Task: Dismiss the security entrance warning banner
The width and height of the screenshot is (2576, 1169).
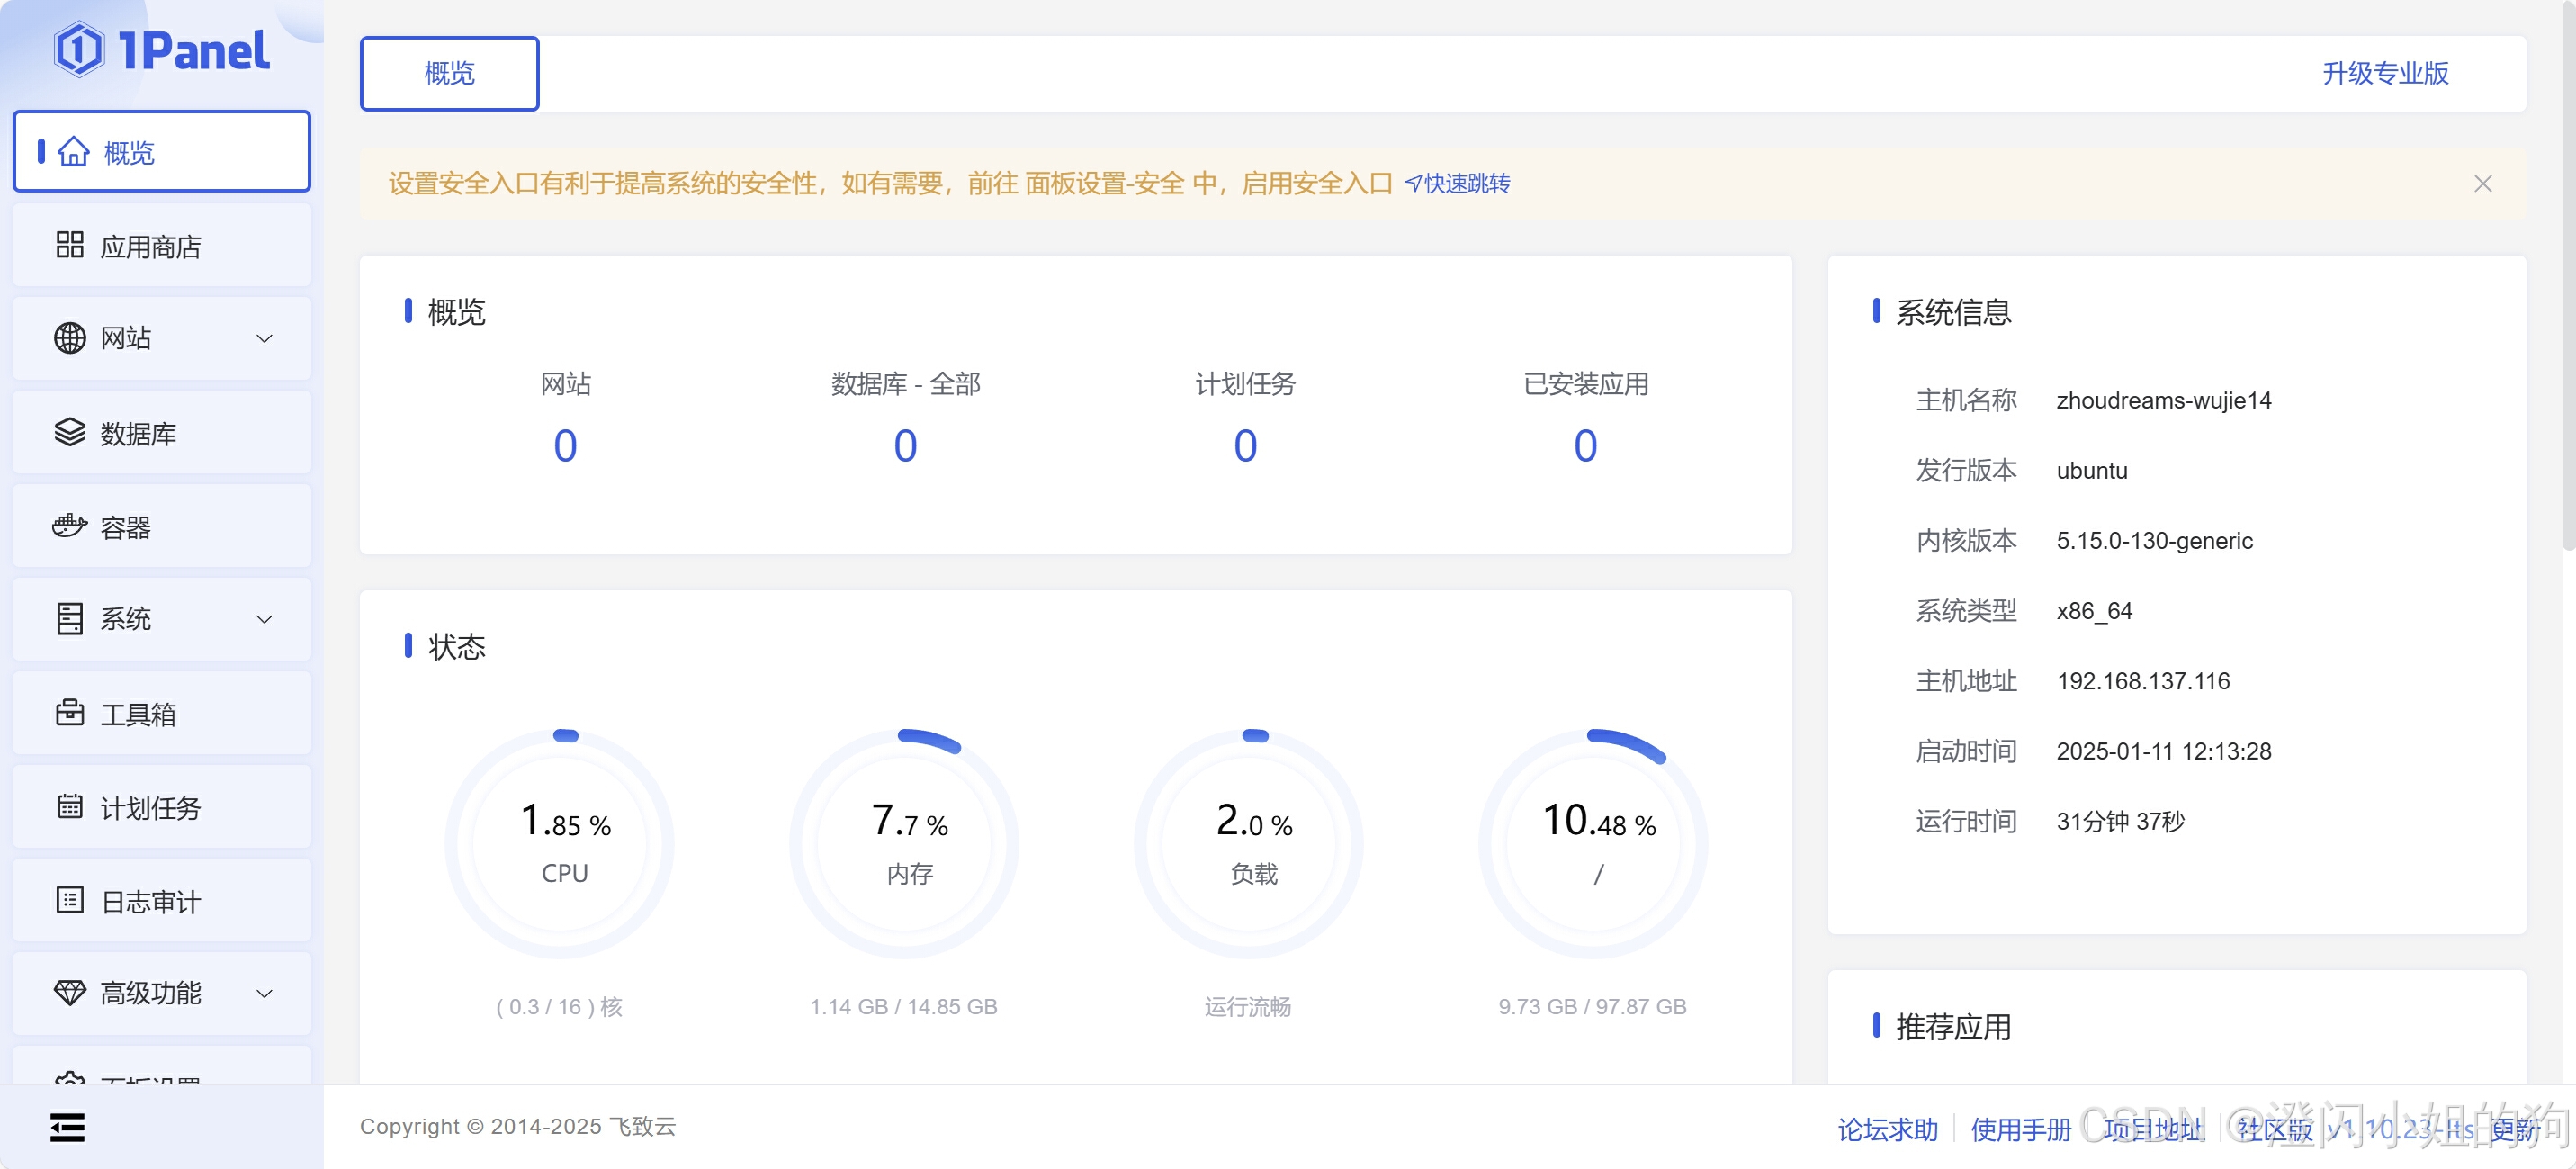Action: click(x=2482, y=184)
